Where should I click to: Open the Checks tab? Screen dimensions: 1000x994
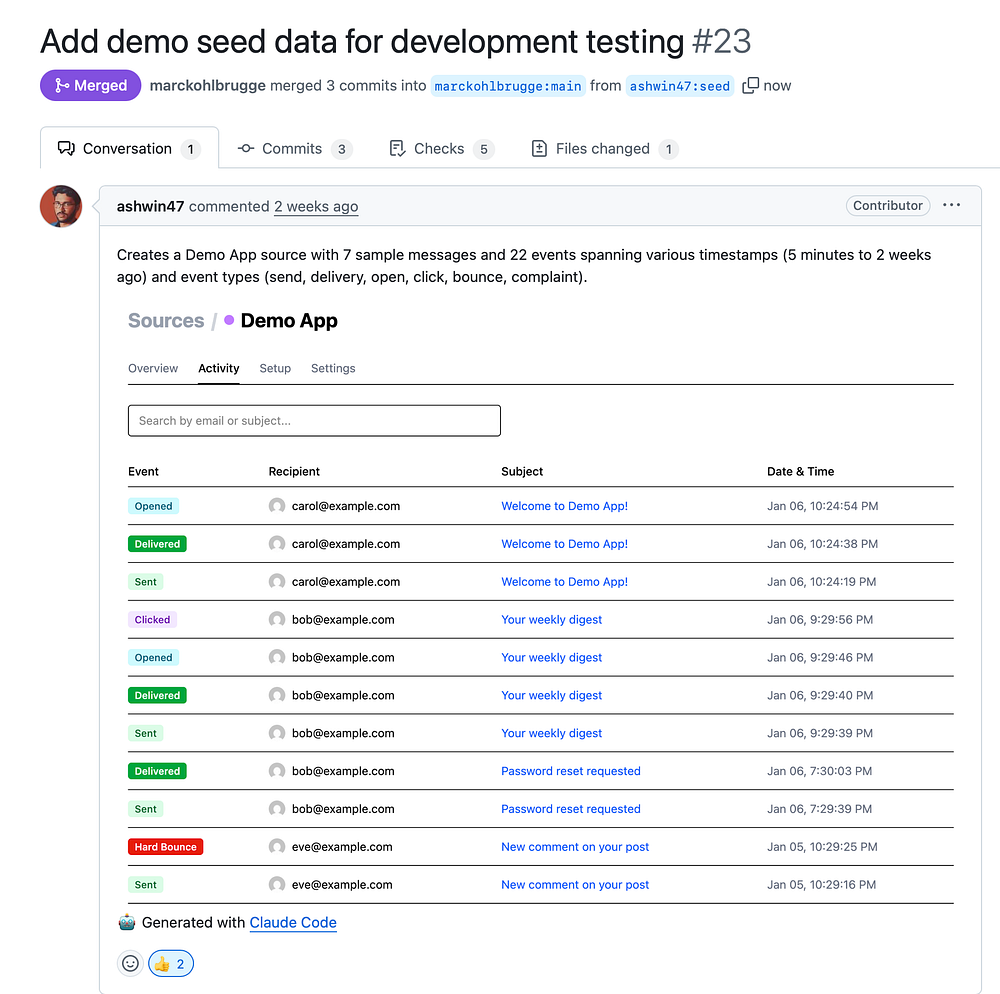point(440,149)
